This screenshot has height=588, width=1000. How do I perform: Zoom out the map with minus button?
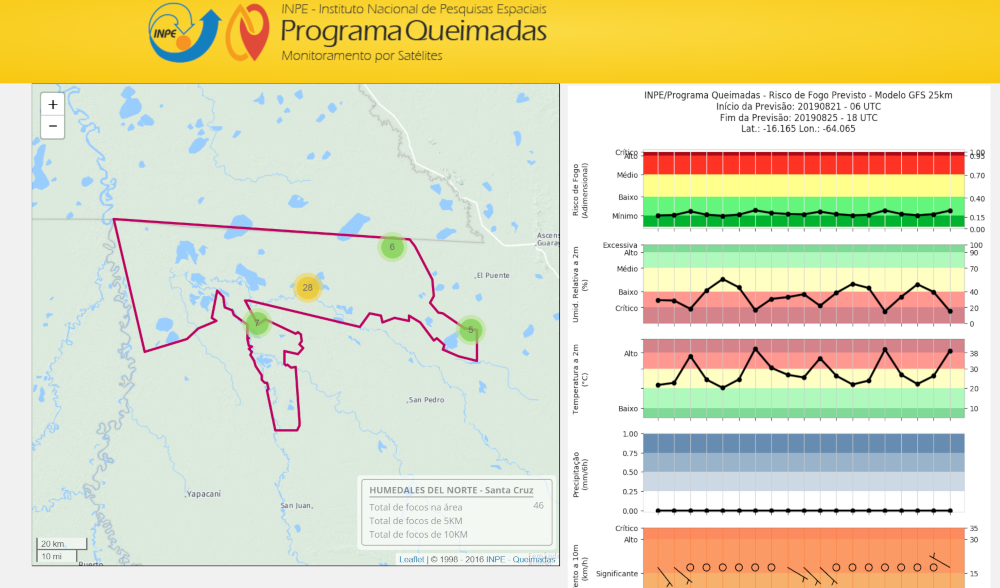pos(53,127)
